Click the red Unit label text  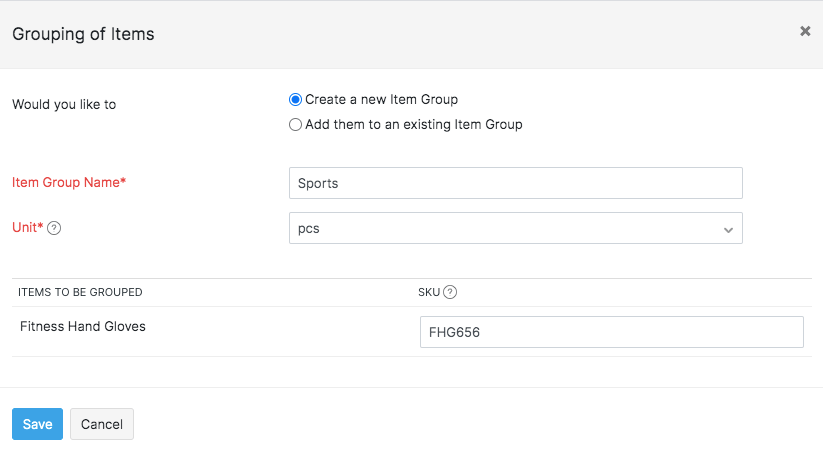[x=27, y=228]
